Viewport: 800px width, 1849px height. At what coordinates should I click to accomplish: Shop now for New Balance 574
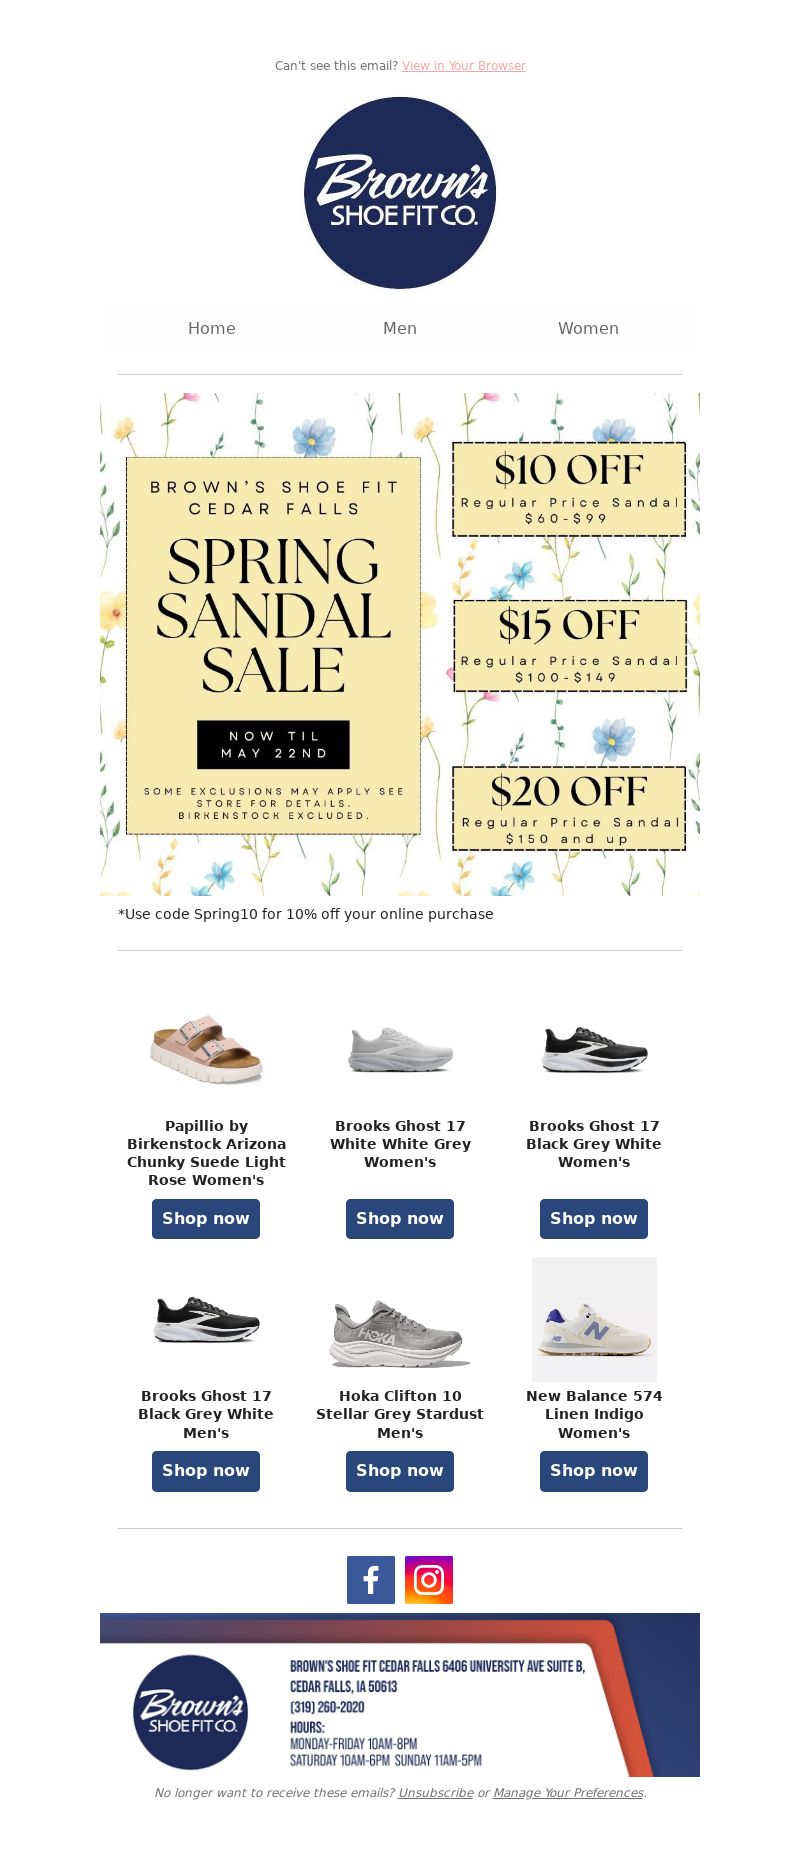pyautogui.click(x=594, y=1471)
